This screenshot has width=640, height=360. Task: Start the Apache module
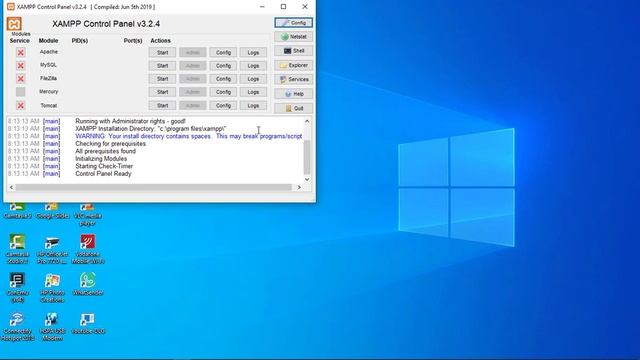click(162, 52)
